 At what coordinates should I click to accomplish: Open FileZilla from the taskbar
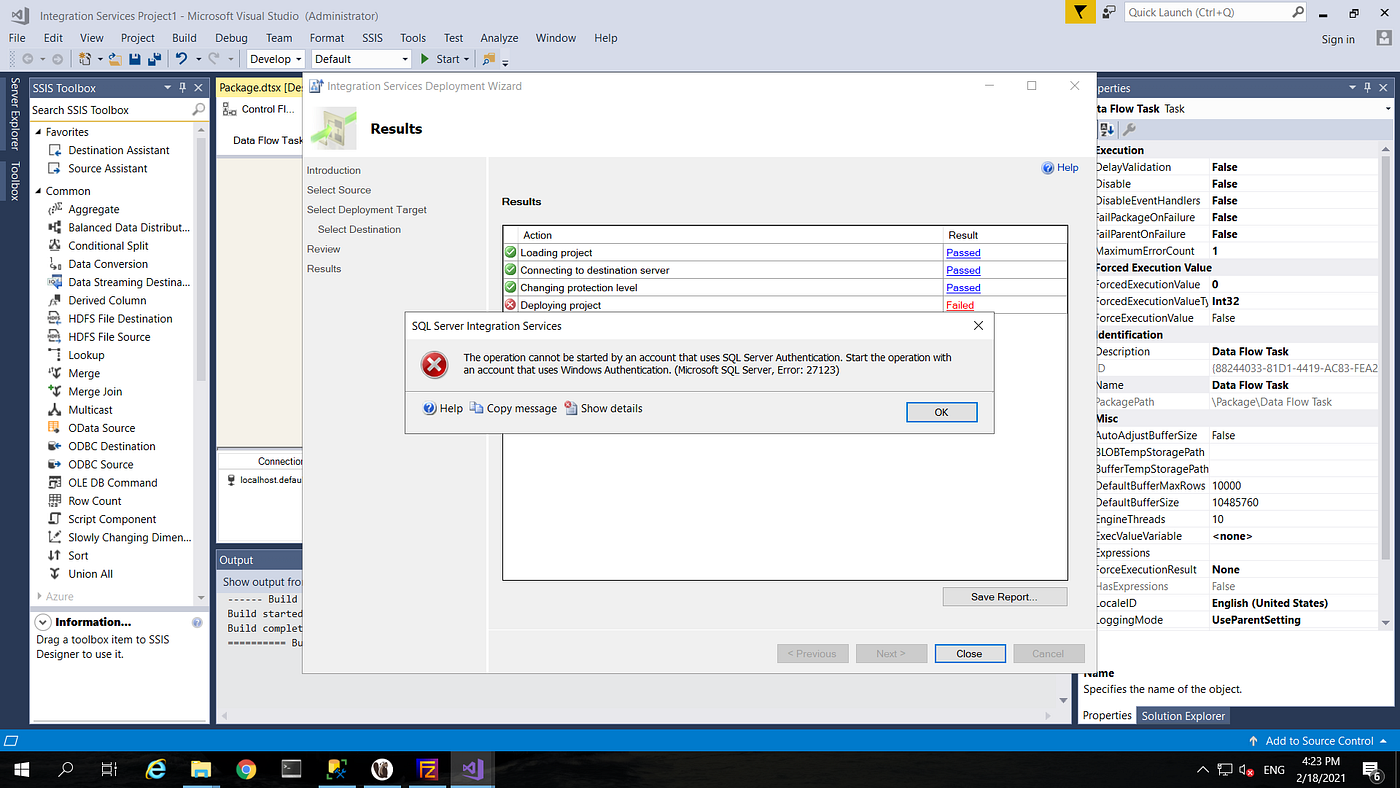coord(427,769)
